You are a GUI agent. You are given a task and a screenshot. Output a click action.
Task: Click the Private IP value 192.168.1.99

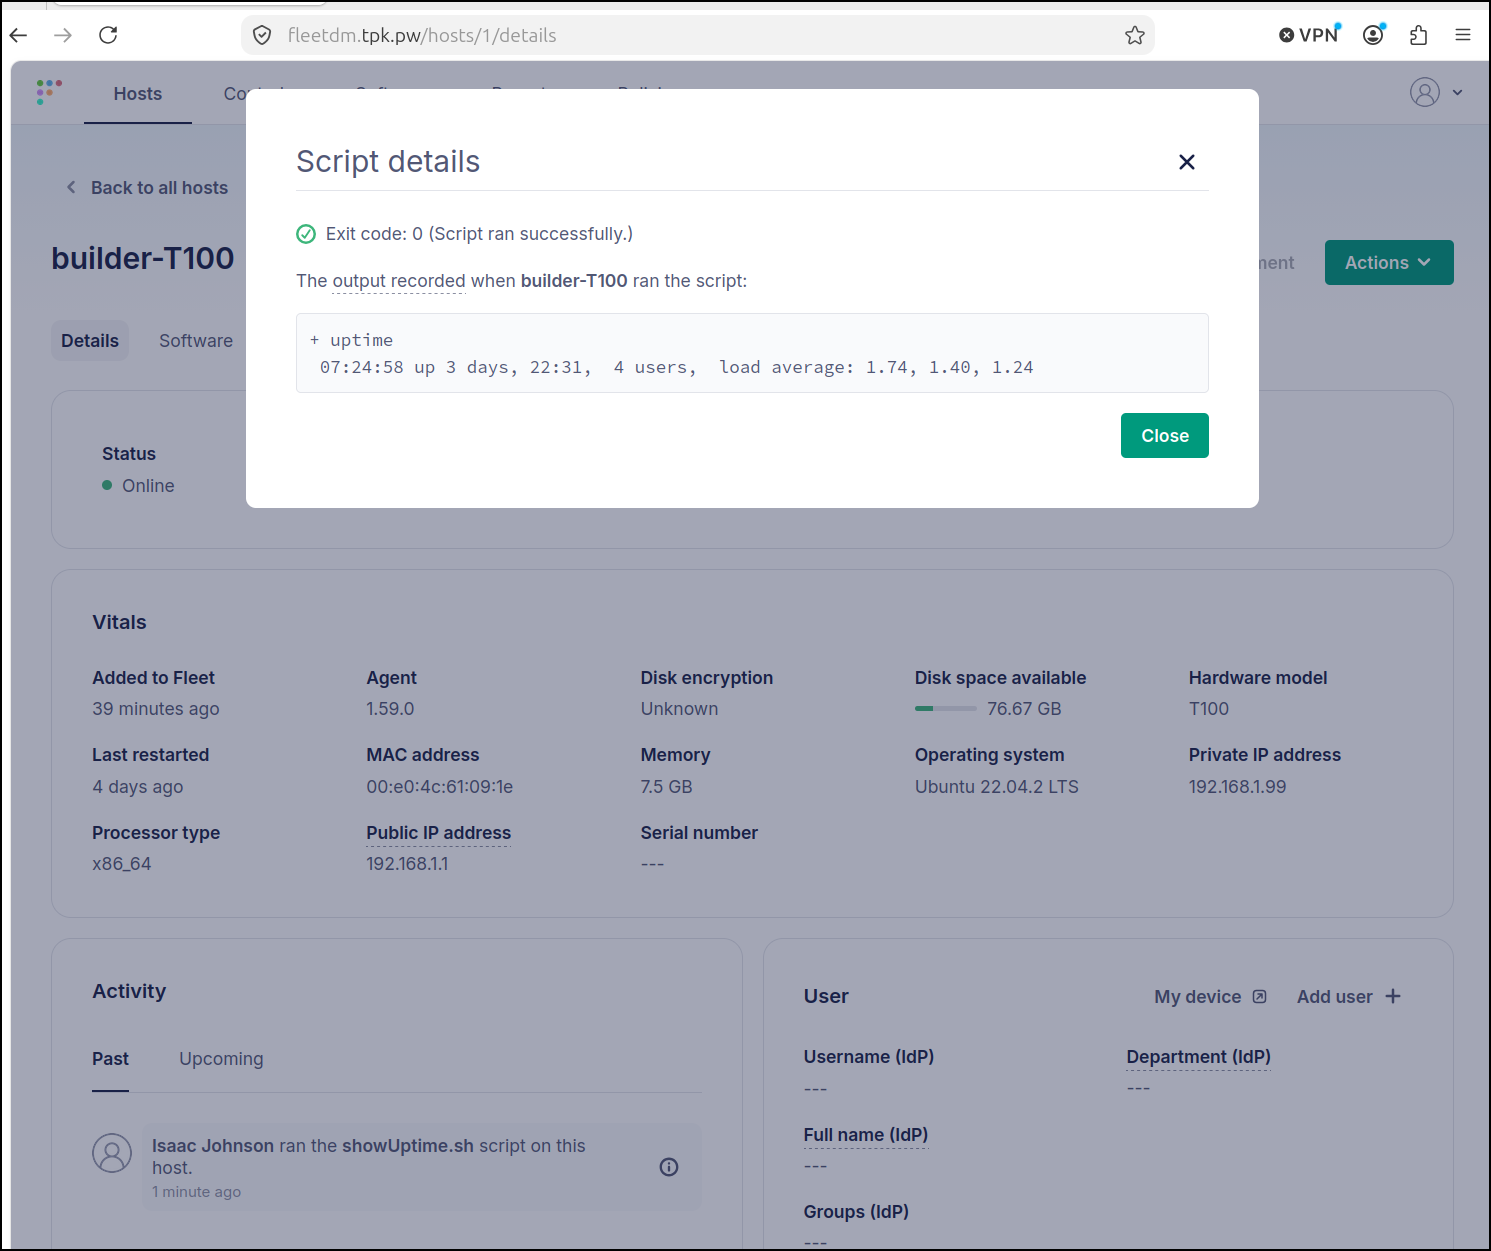tap(1238, 787)
